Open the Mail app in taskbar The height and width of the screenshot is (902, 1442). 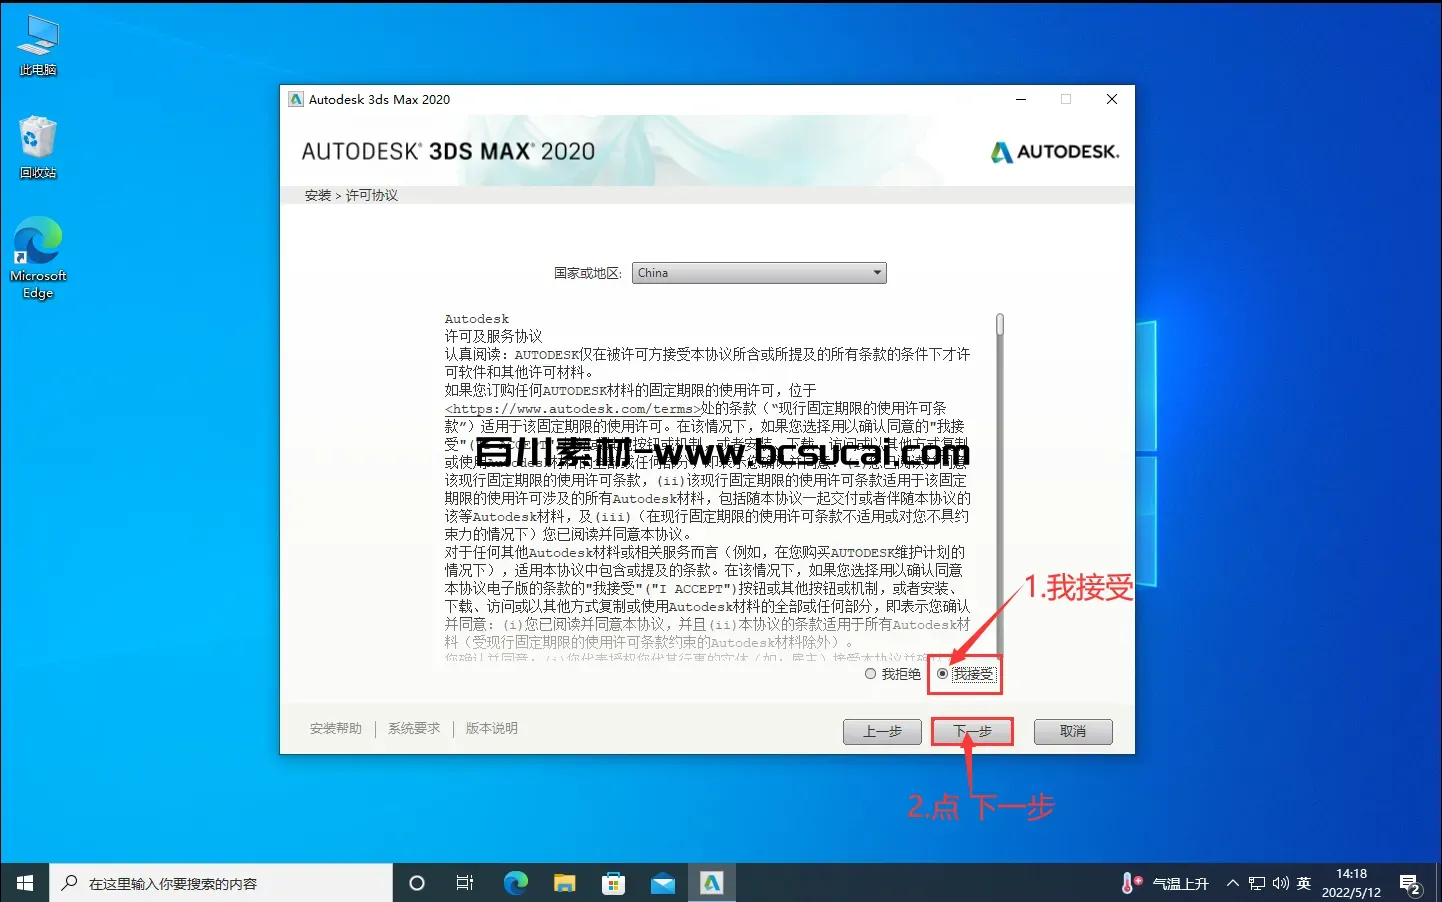pyautogui.click(x=662, y=883)
